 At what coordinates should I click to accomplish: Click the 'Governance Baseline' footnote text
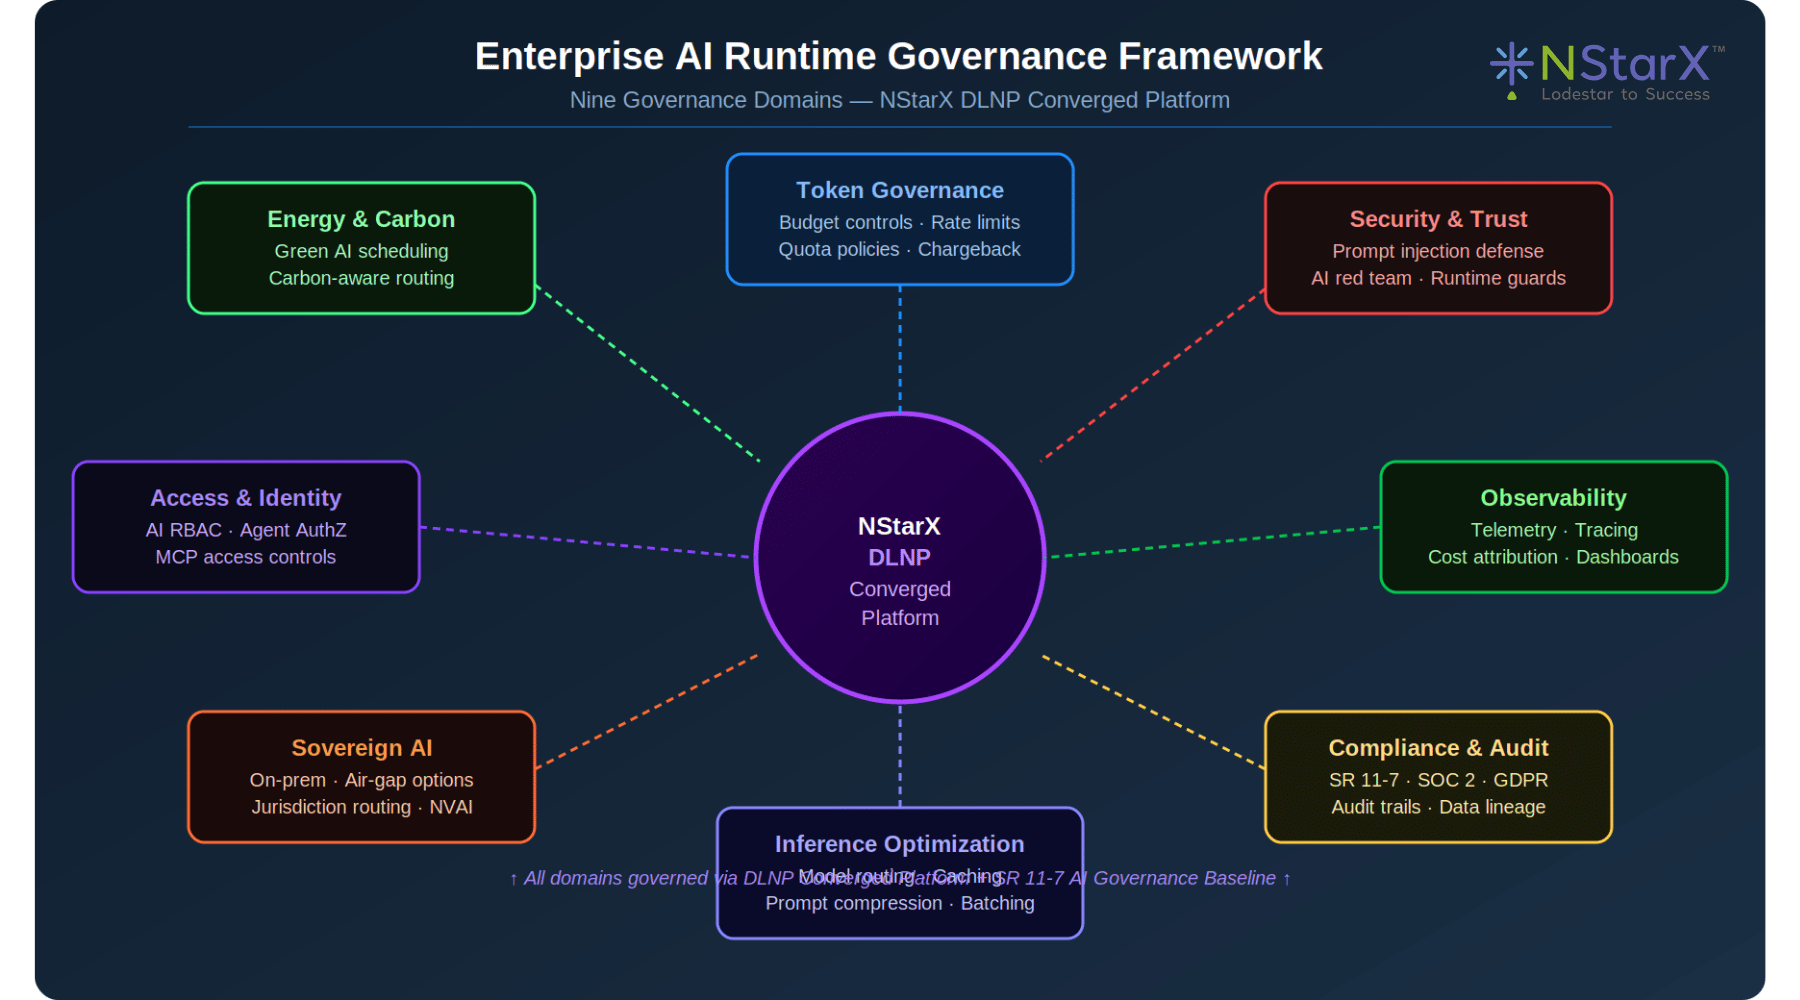1184,878
